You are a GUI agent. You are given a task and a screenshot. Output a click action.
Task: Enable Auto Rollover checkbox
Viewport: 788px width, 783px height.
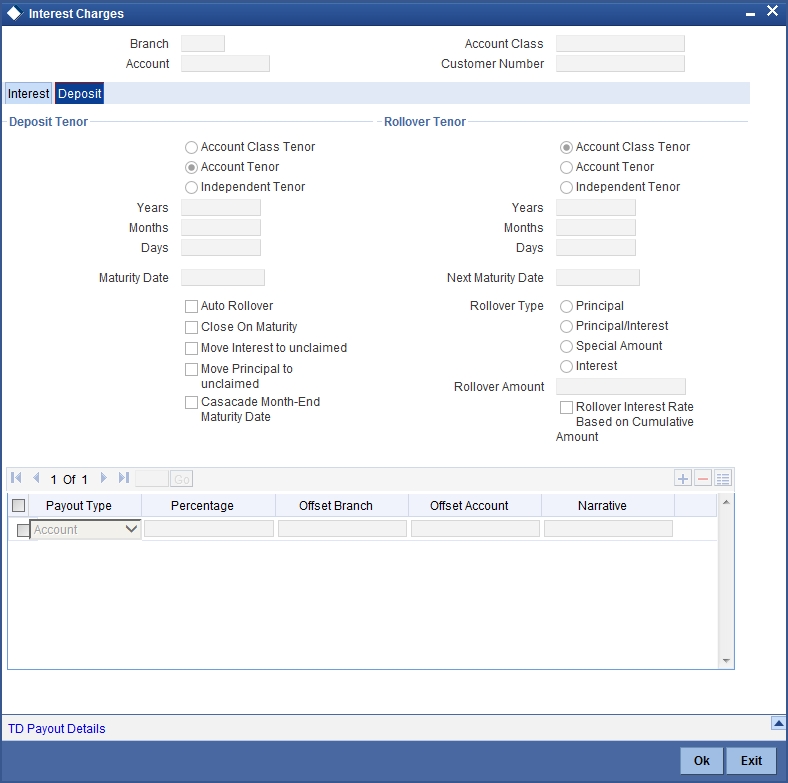click(191, 307)
